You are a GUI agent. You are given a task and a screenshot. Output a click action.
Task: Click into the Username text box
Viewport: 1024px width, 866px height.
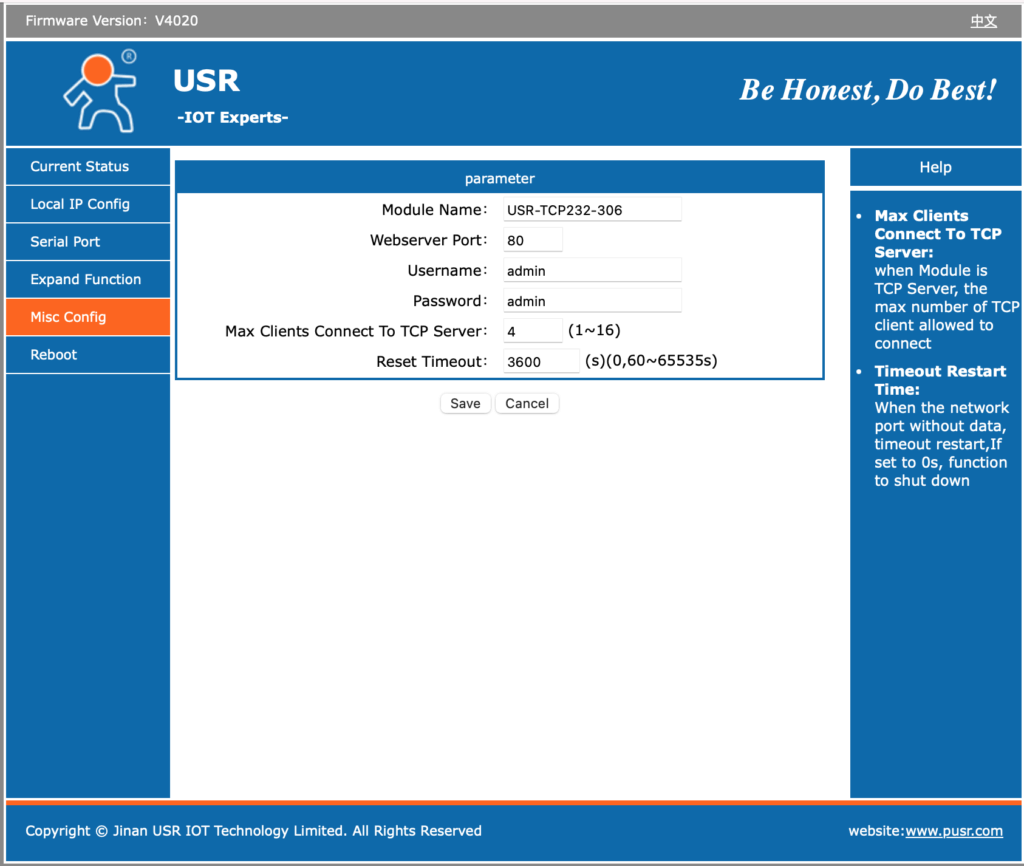592,270
